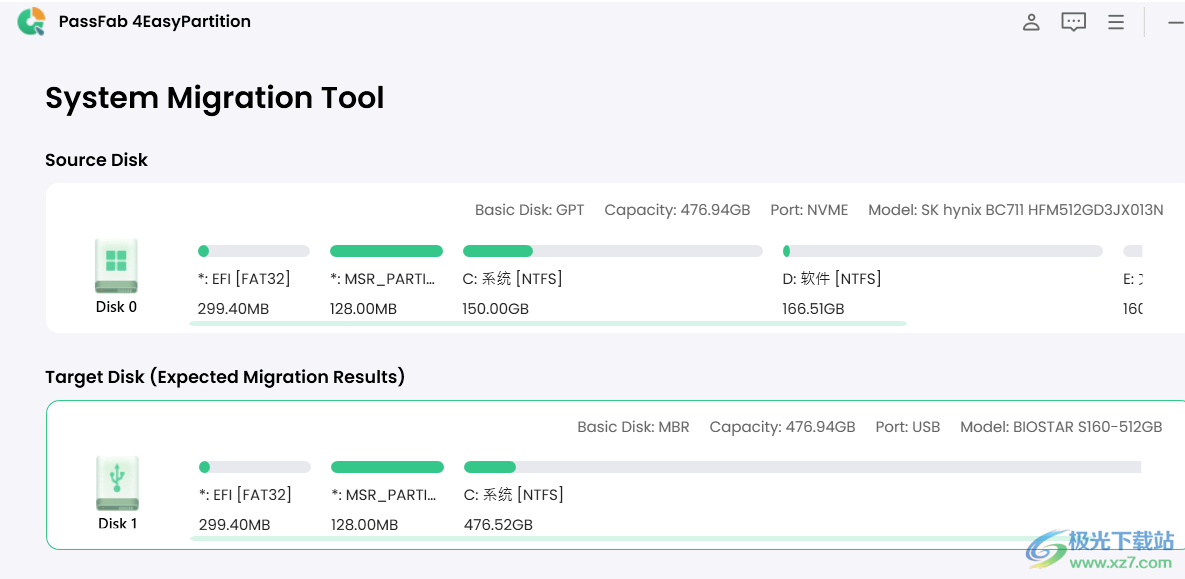Click the PassFab 4EasyPartition logo icon
This screenshot has width=1185, height=579.
[31, 21]
